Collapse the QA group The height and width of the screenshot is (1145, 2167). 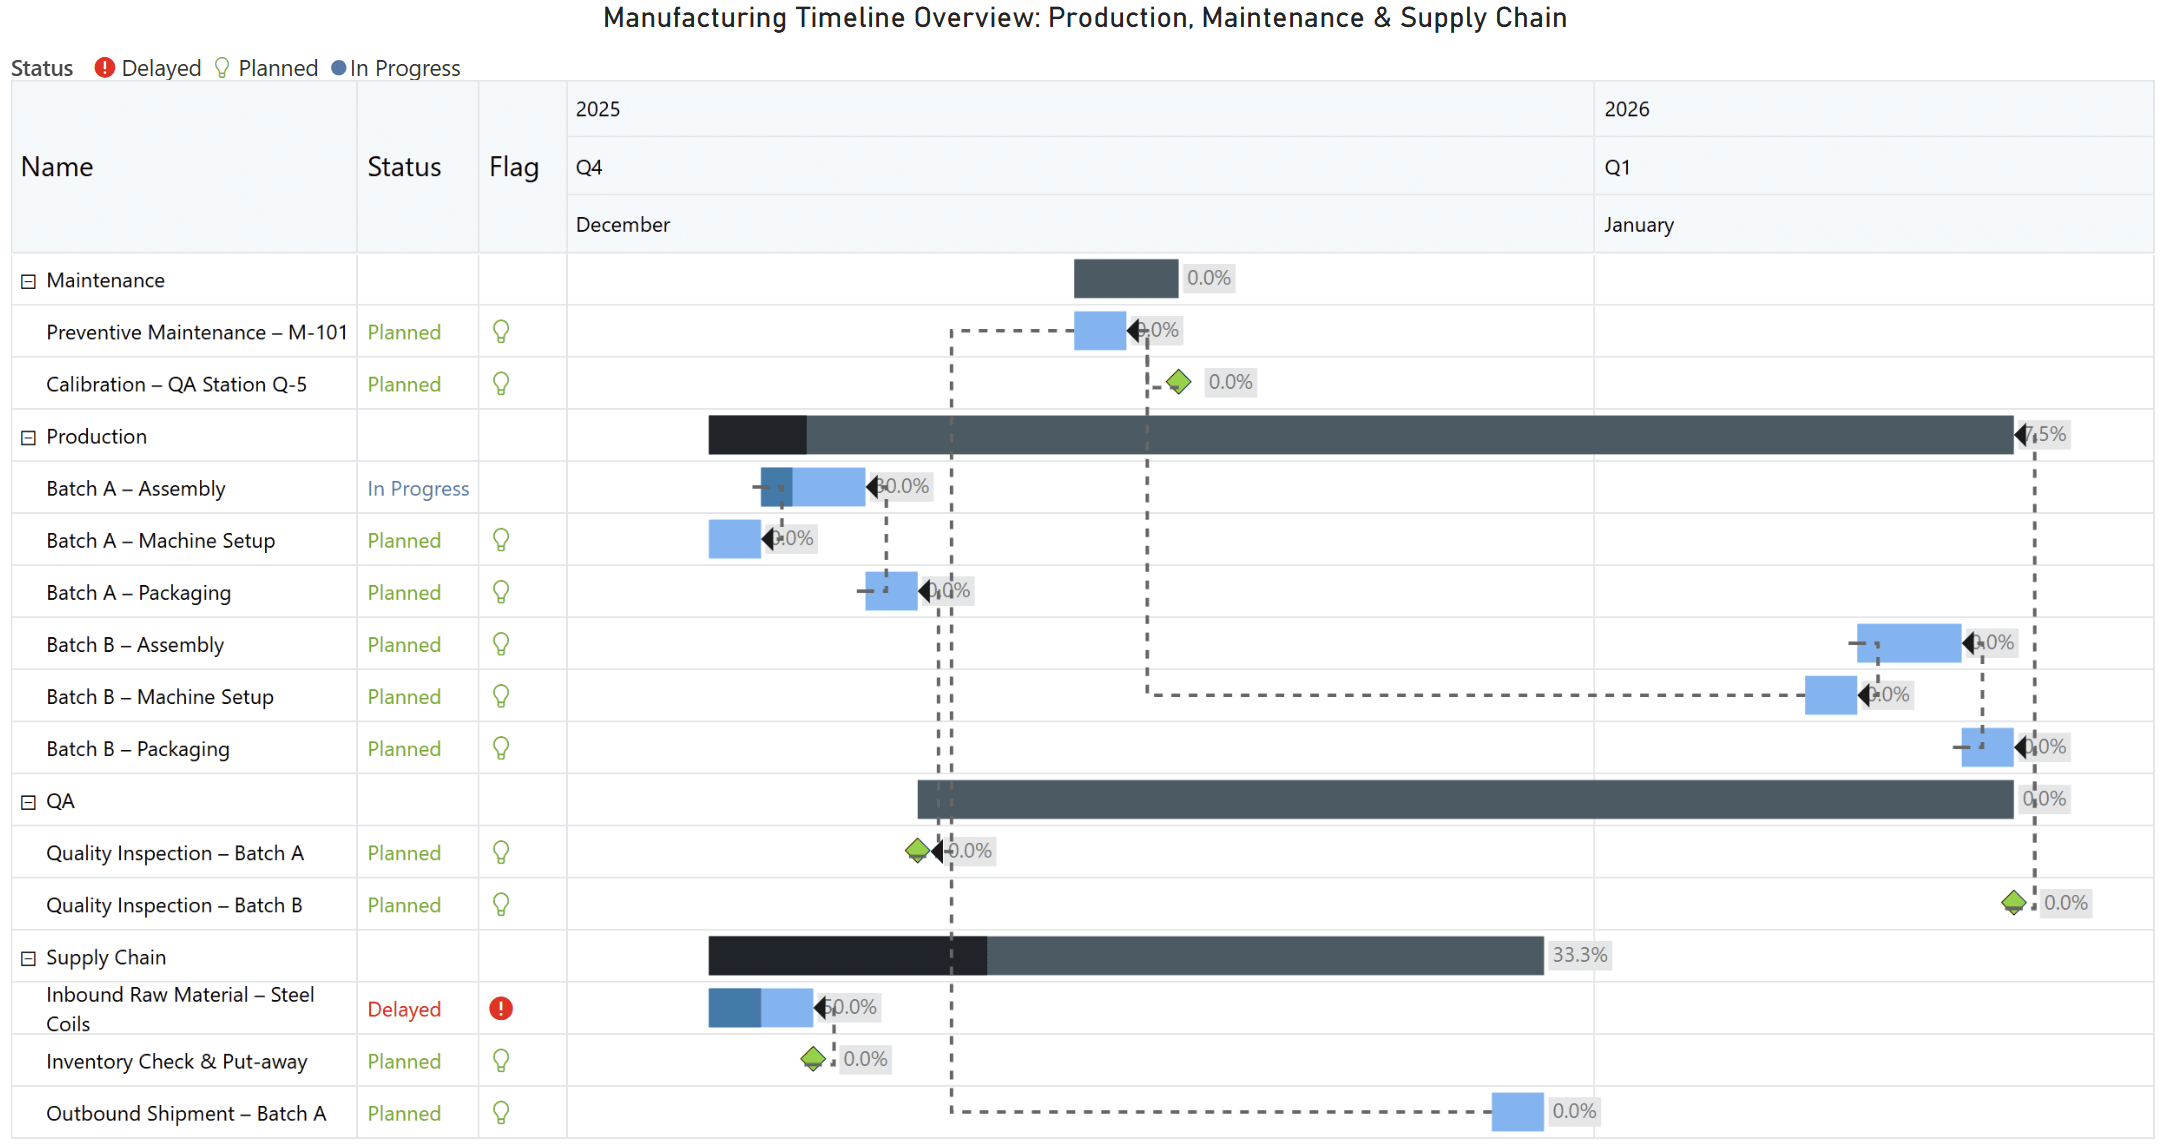[x=29, y=802]
